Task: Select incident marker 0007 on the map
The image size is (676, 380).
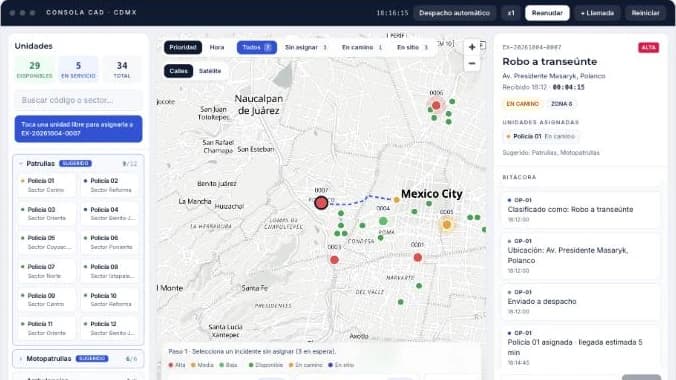Action: pyautogui.click(x=321, y=202)
